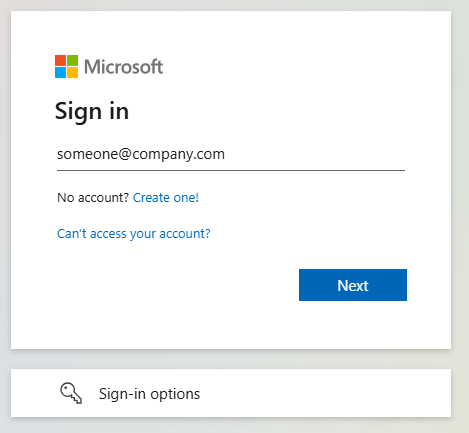The image size is (469, 433).
Task: Click the underline beneath the email field
Action: pyautogui.click(x=231, y=170)
